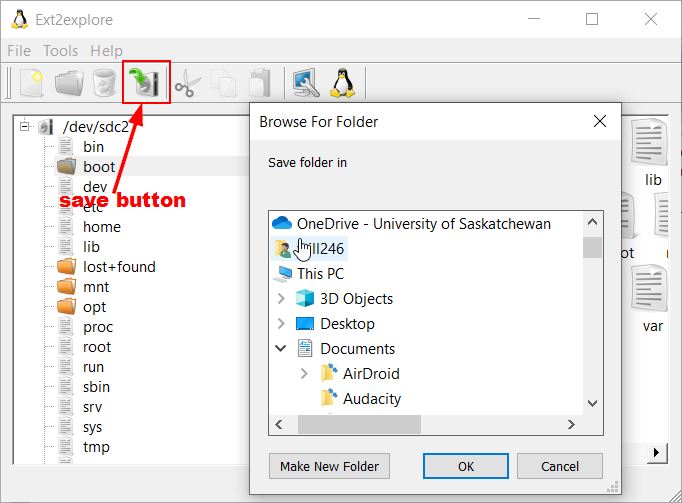
Task: Select the lib entry in left tree
Action: point(91,247)
